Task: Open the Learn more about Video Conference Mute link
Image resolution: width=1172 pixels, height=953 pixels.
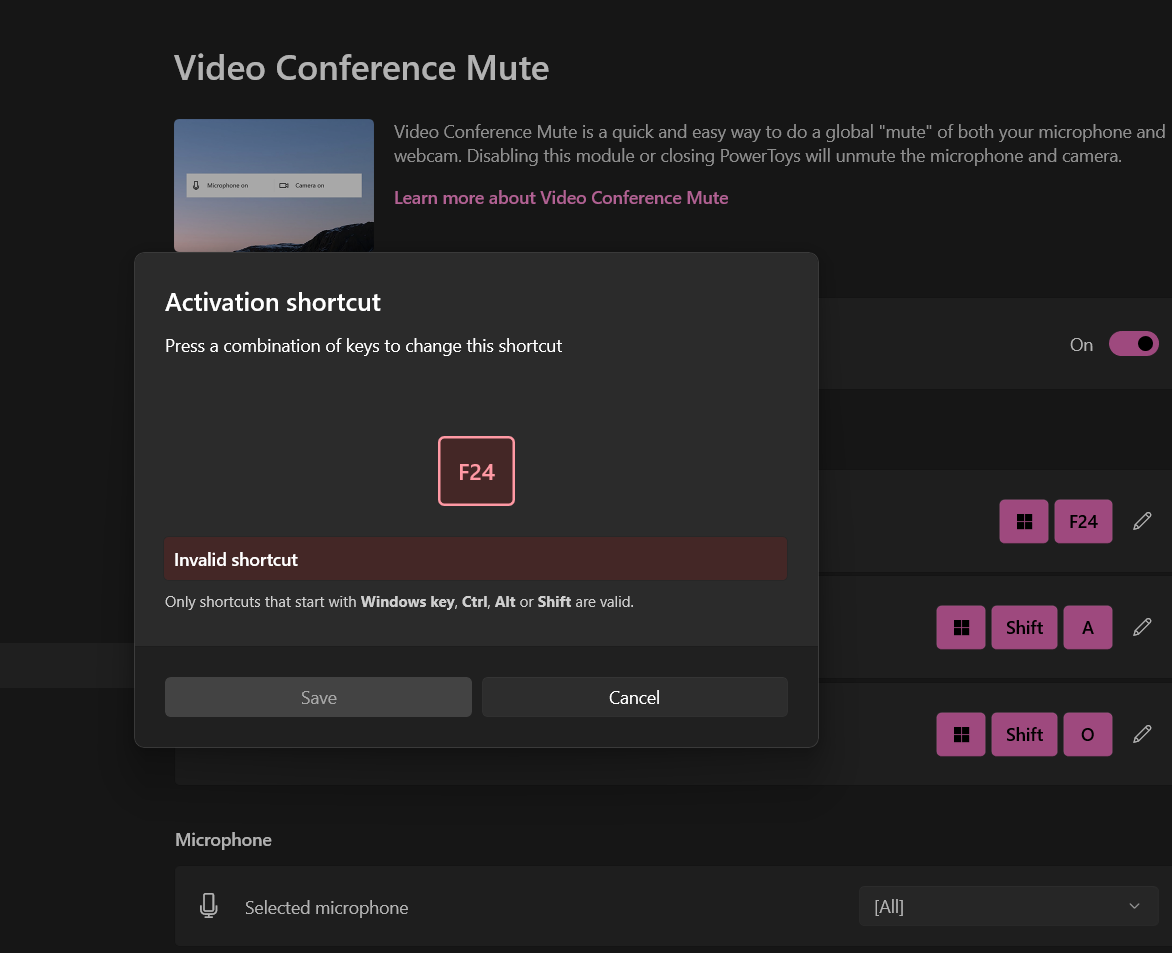Action: click(561, 197)
